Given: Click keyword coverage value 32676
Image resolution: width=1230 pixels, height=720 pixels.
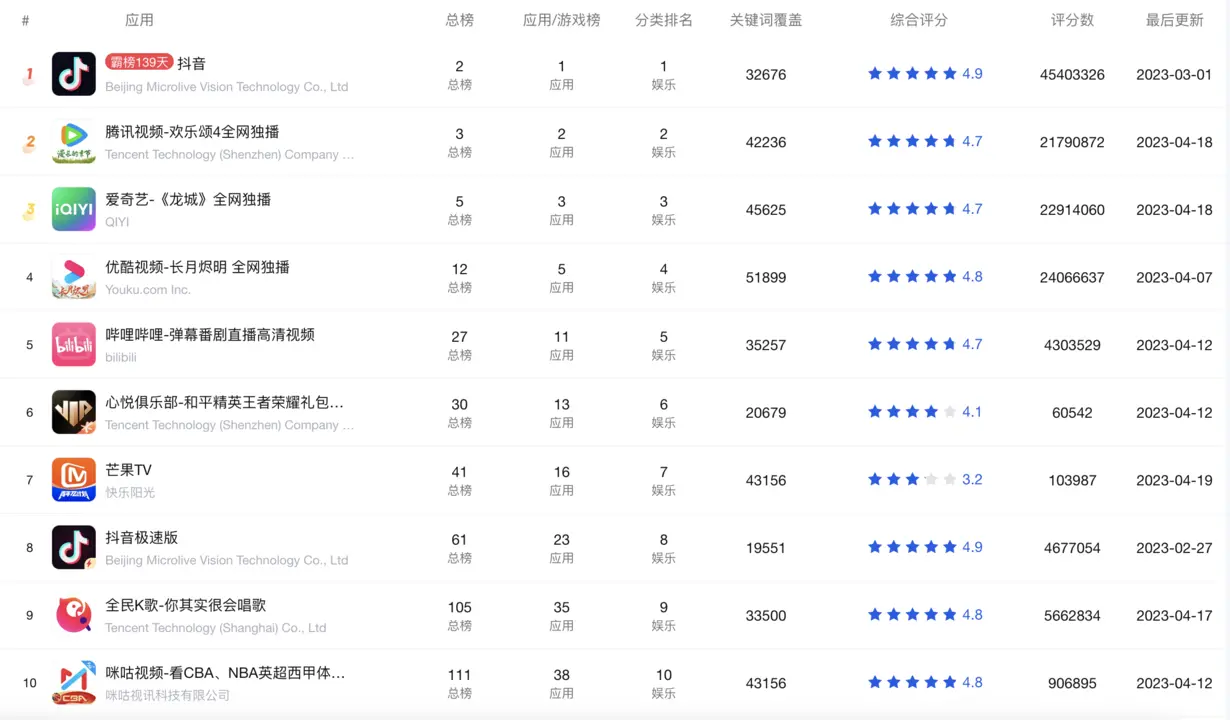Looking at the screenshot, I should tap(766, 75).
